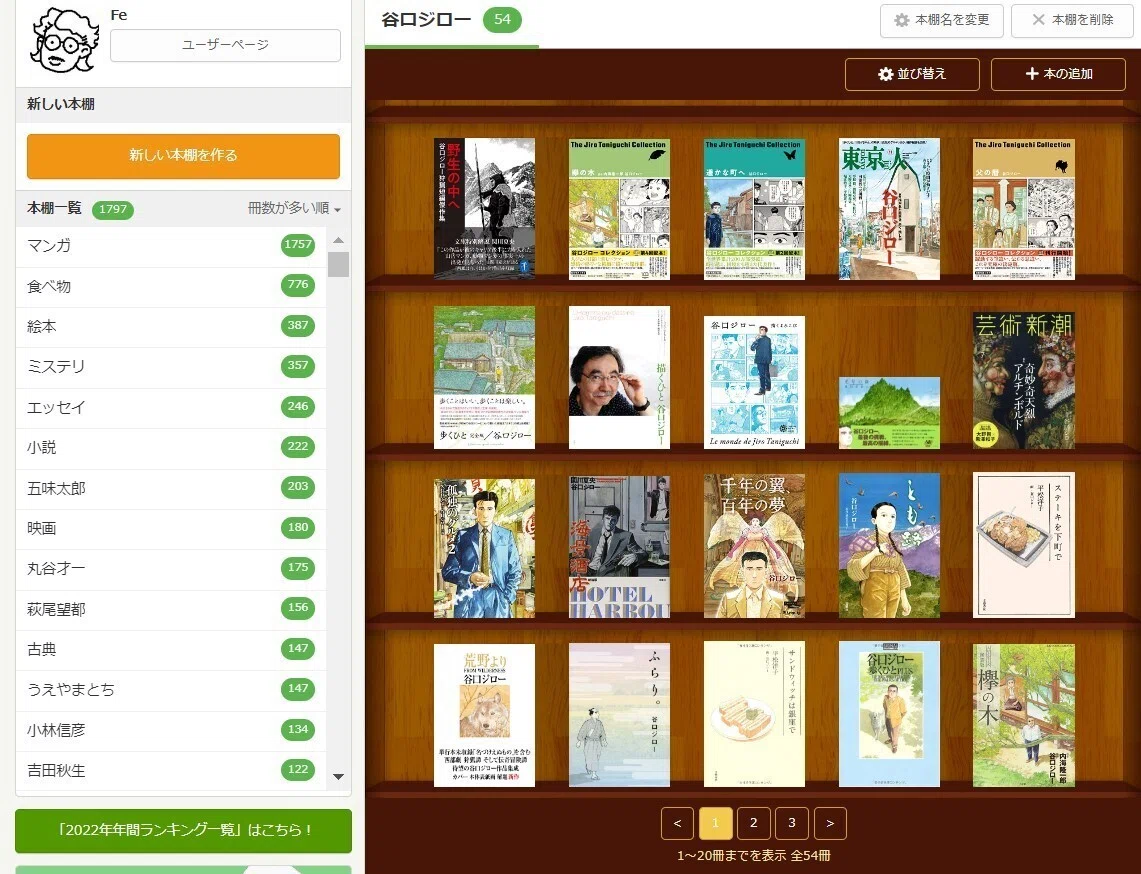Select the 映画 shelf
This screenshot has width=1141, height=874.
171,528
